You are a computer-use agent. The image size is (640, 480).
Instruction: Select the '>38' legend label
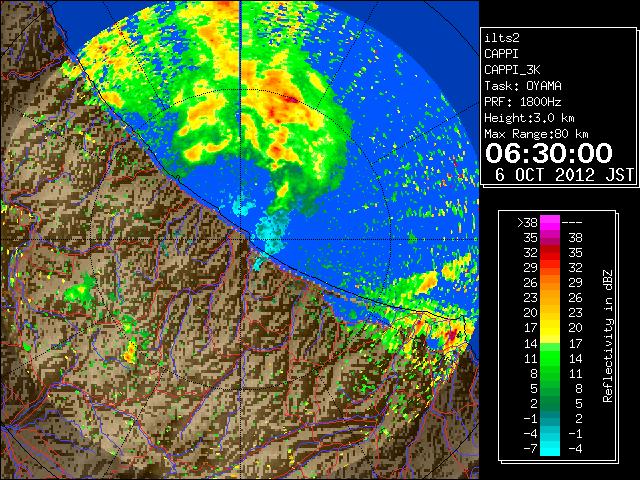click(x=527, y=222)
